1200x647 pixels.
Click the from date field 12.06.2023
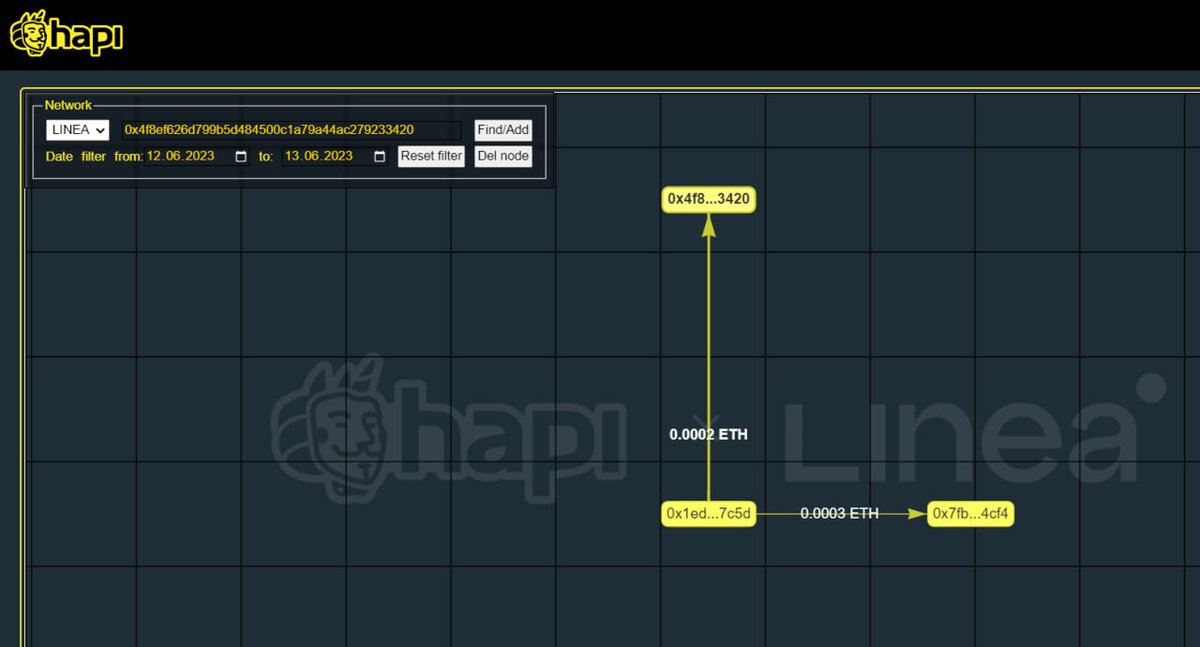click(x=197, y=157)
